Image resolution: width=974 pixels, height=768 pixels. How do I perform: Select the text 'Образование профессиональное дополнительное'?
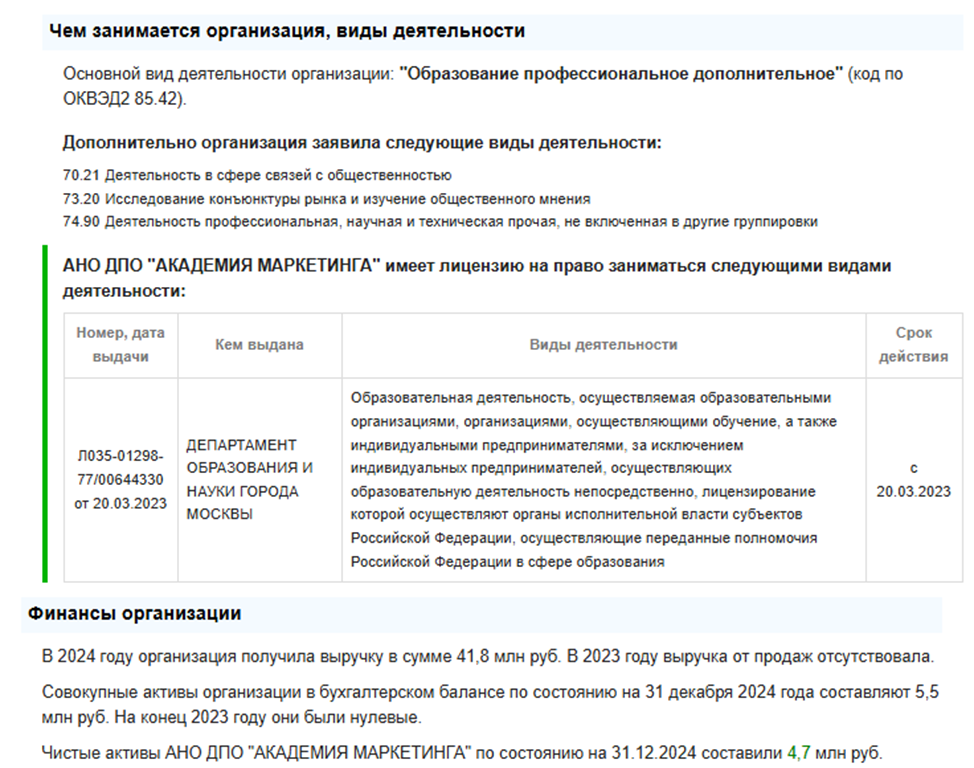click(621, 74)
